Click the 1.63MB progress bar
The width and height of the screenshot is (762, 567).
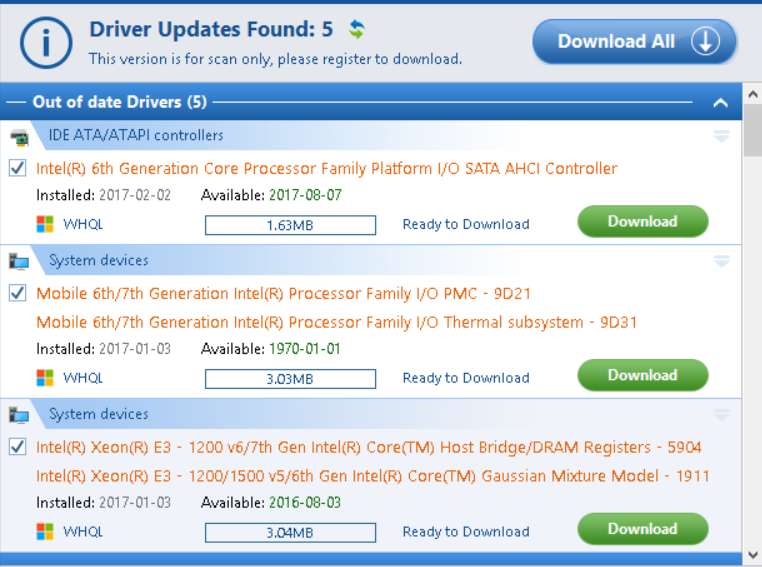(290, 225)
